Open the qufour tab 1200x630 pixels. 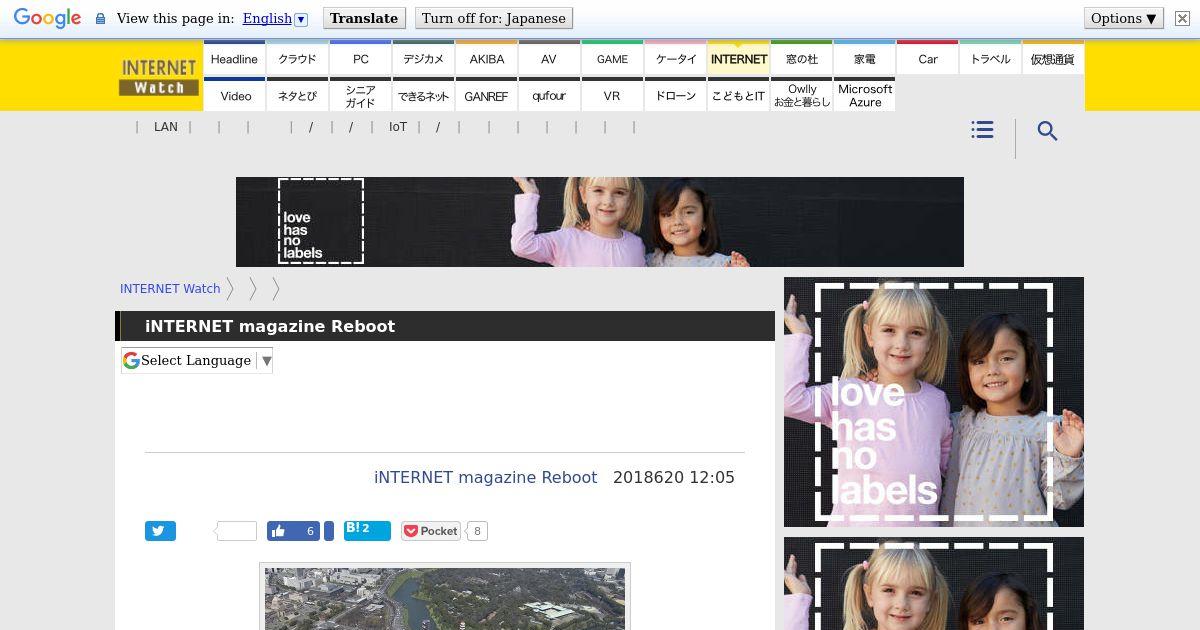click(549, 95)
